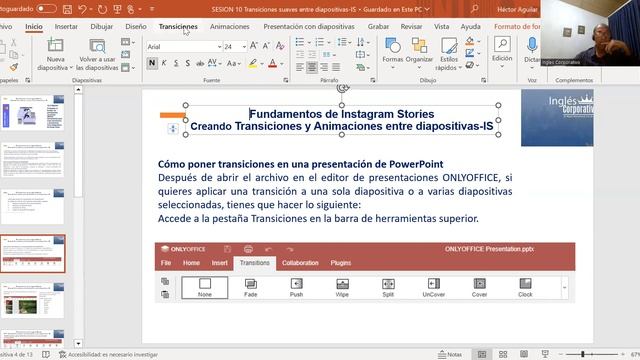The image size is (640, 360).
Task: Switch to the Insertar tab
Action: pos(66,27)
